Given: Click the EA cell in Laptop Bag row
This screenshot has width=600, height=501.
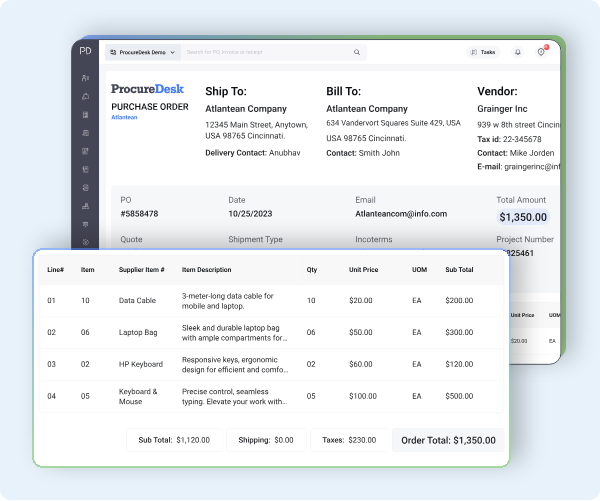Looking at the screenshot, I should (417, 332).
